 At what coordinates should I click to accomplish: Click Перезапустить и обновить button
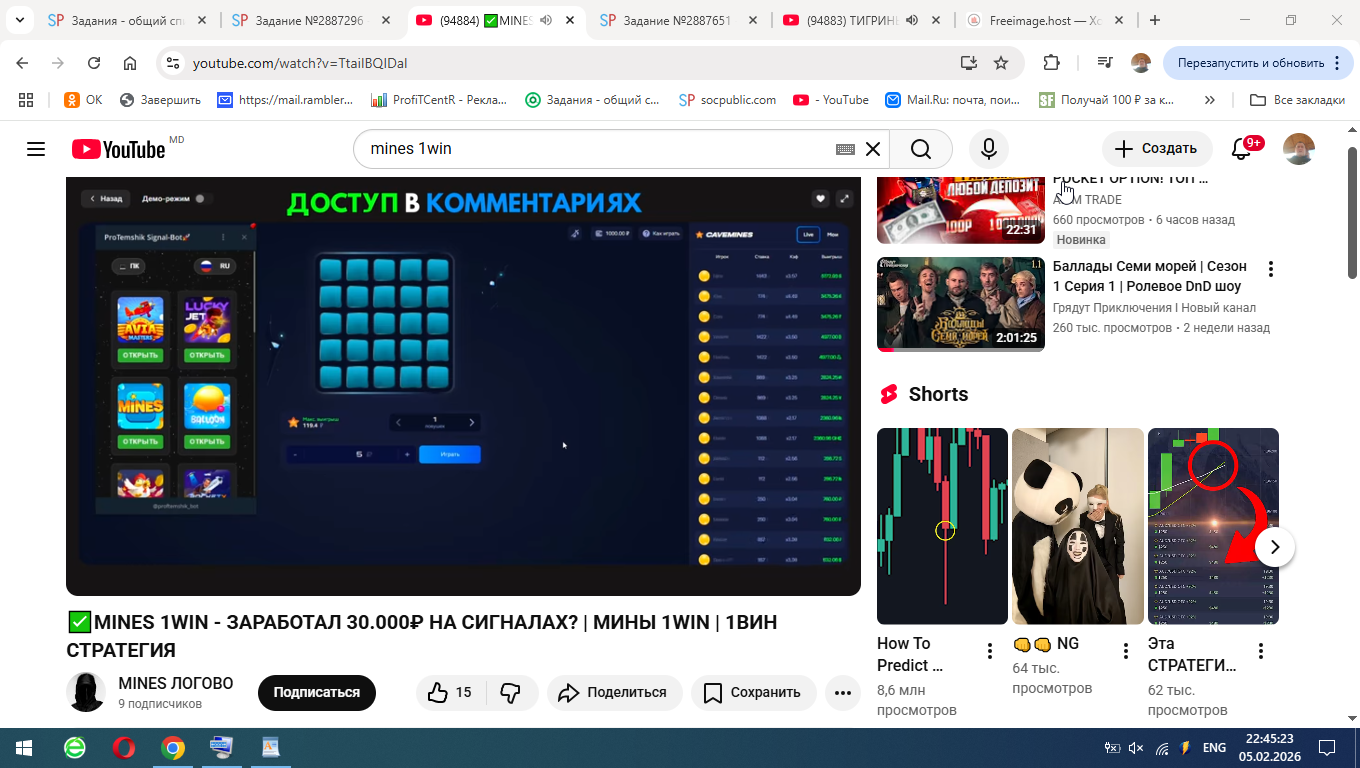[1258, 63]
